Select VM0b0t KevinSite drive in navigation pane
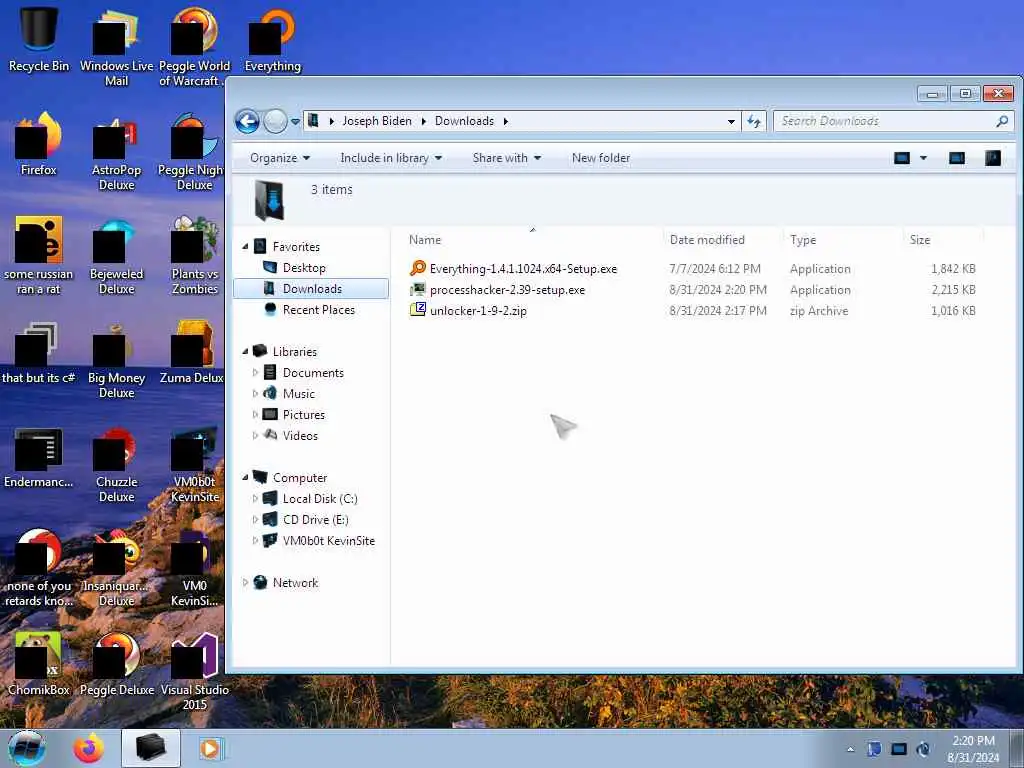 [328, 541]
